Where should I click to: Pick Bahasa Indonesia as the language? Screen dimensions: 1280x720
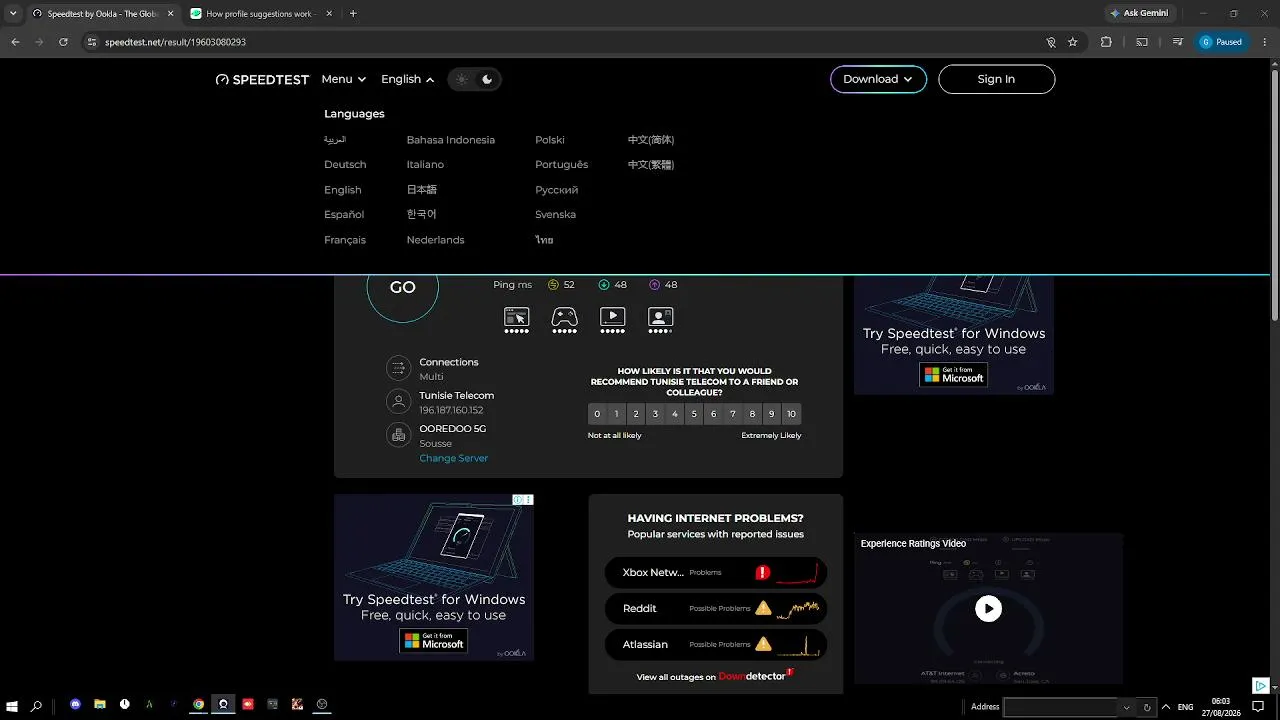pyautogui.click(x=451, y=140)
